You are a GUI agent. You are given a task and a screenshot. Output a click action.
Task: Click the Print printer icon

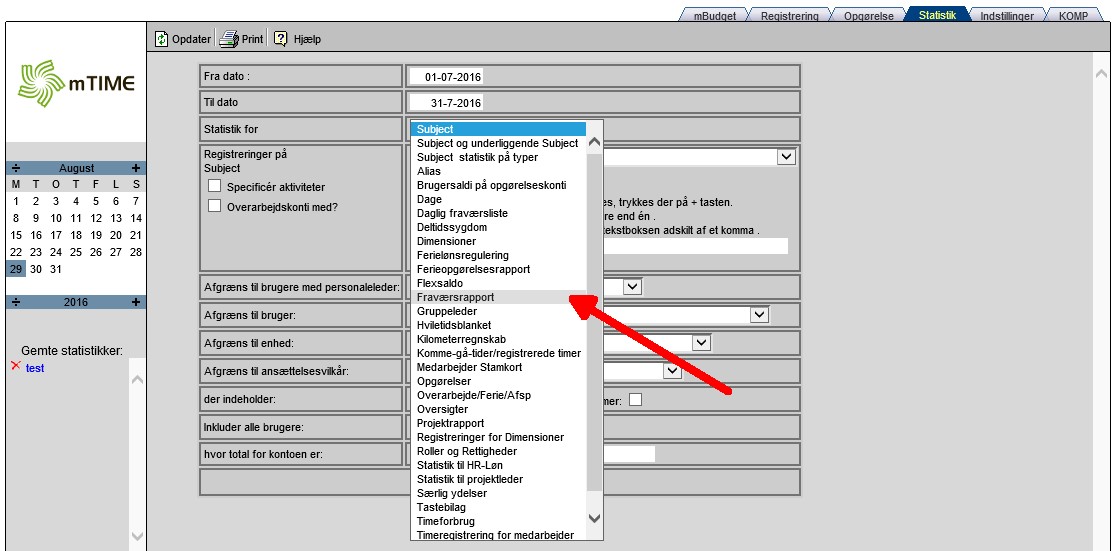pos(228,39)
